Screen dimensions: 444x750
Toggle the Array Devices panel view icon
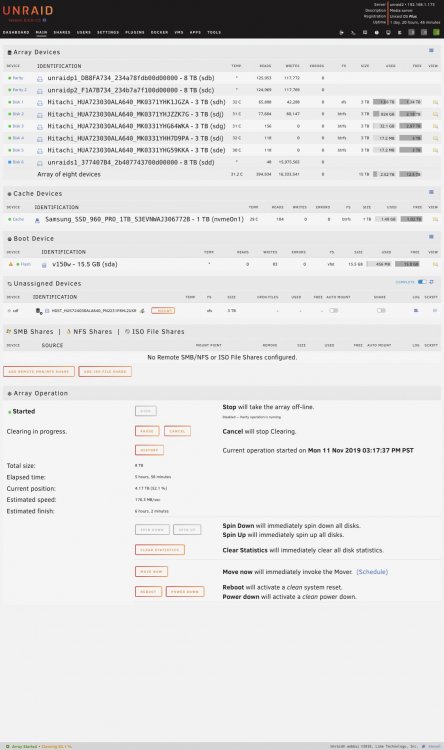(431, 50)
